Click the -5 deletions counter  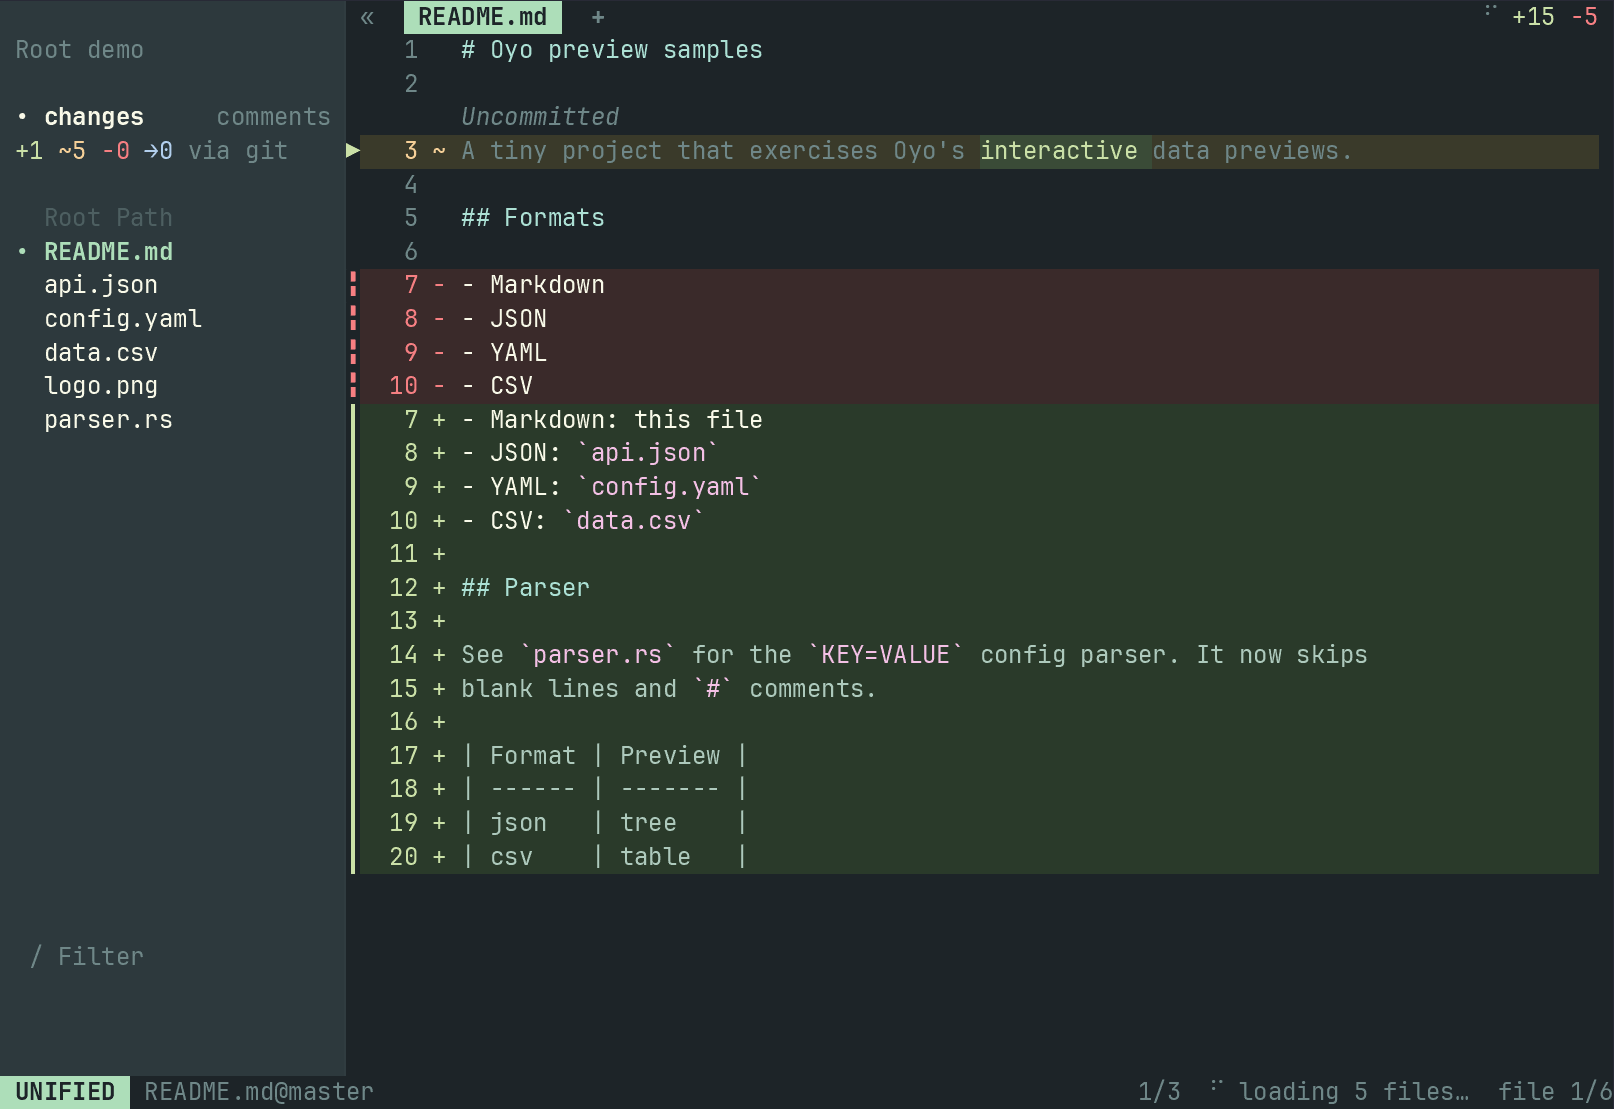pyautogui.click(x=1584, y=17)
